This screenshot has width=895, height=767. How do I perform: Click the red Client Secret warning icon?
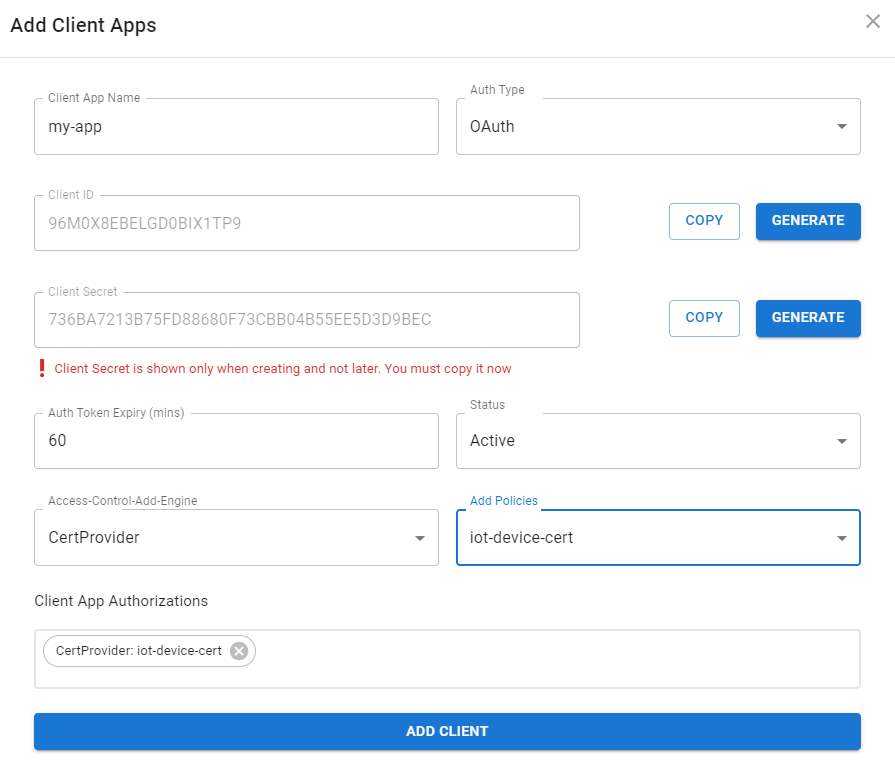pyautogui.click(x=40, y=367)
